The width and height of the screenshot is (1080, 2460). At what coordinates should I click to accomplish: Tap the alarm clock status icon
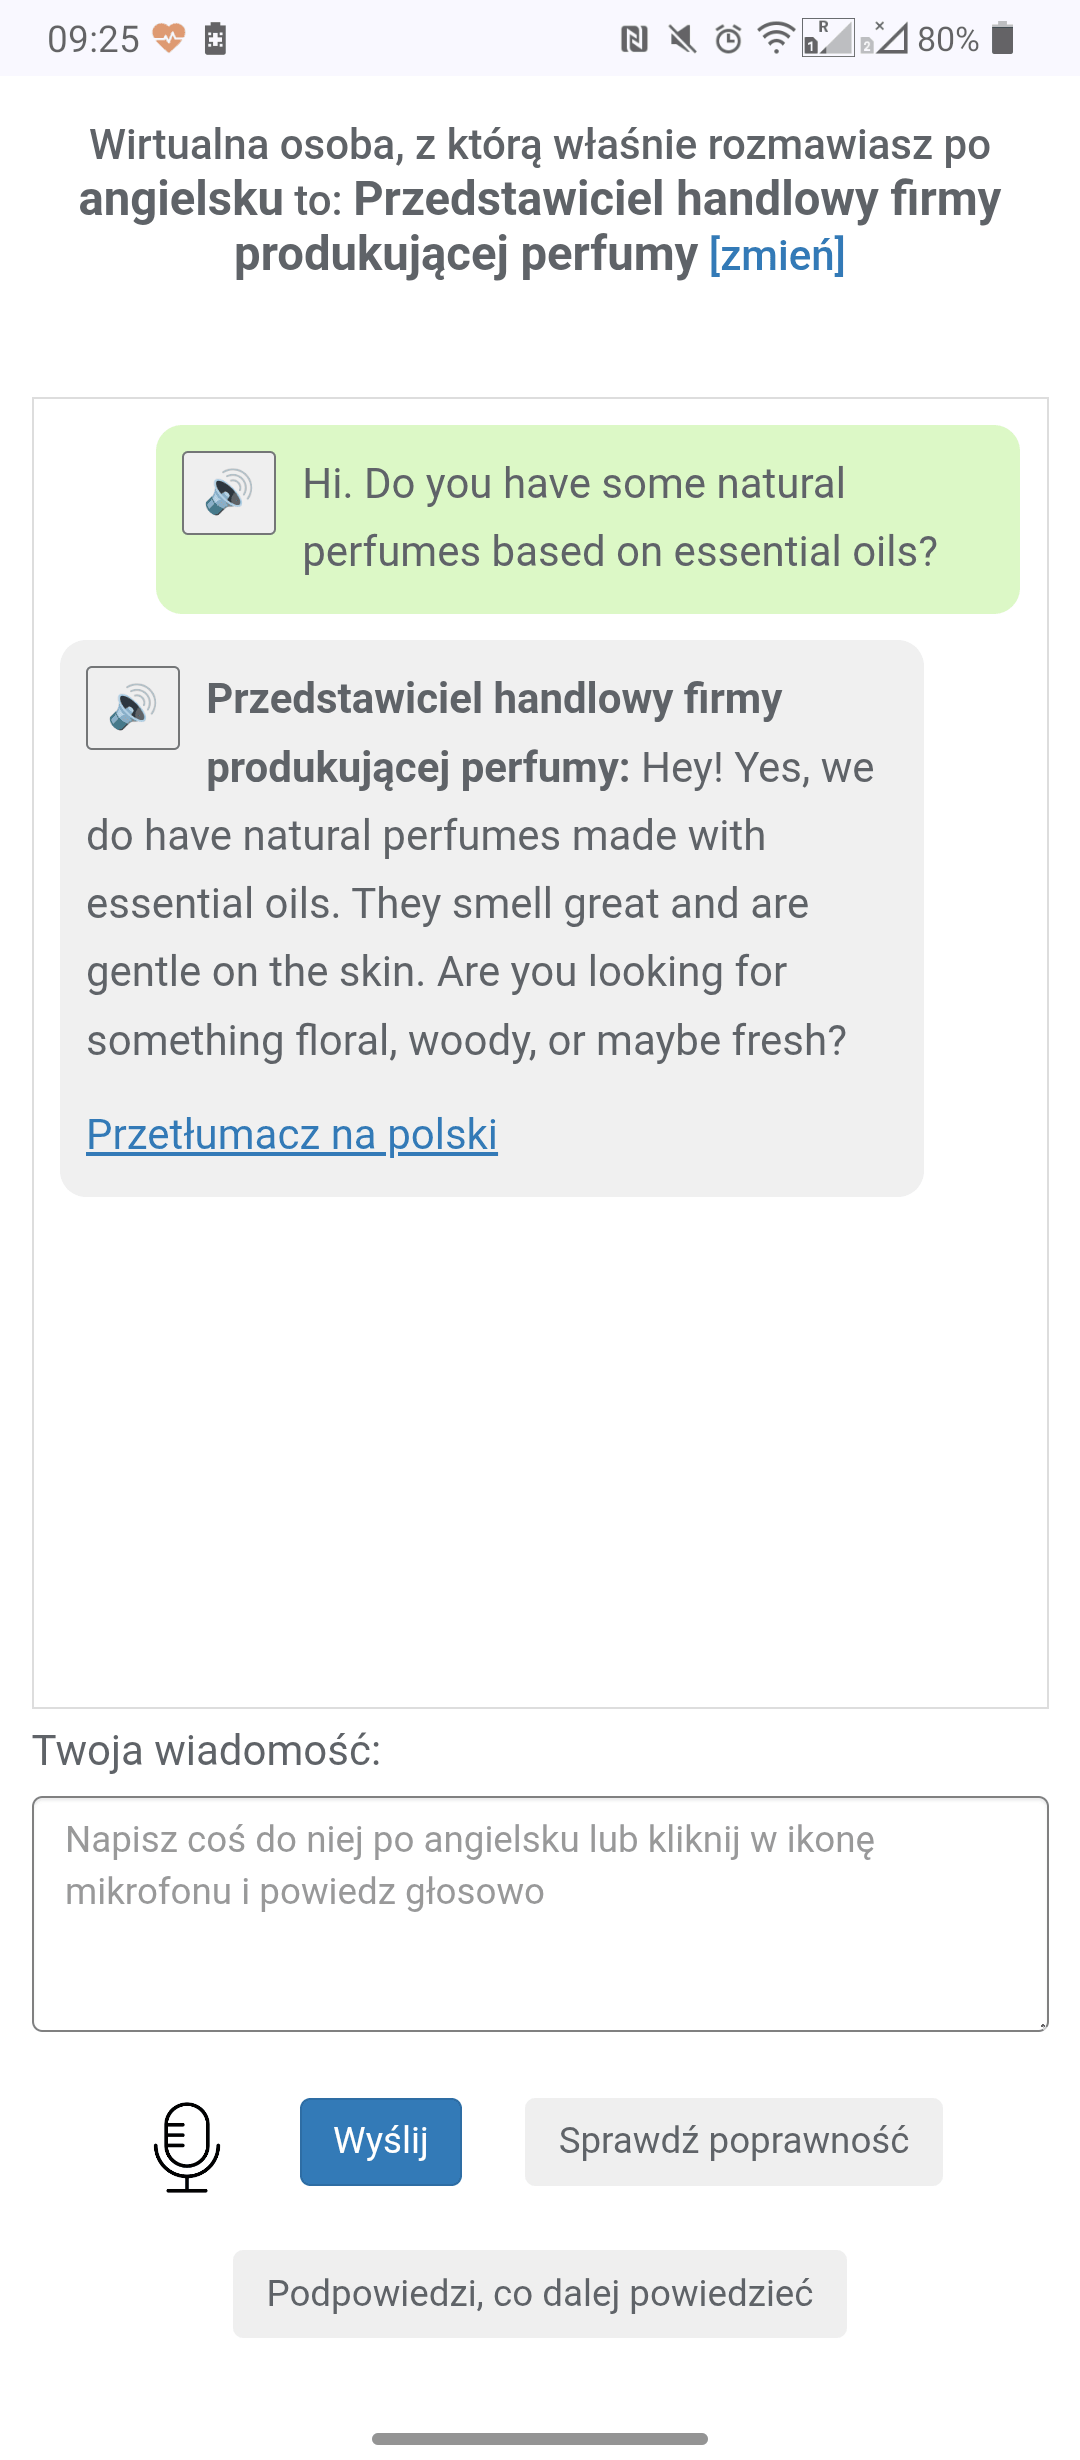(x=729, y=40)
